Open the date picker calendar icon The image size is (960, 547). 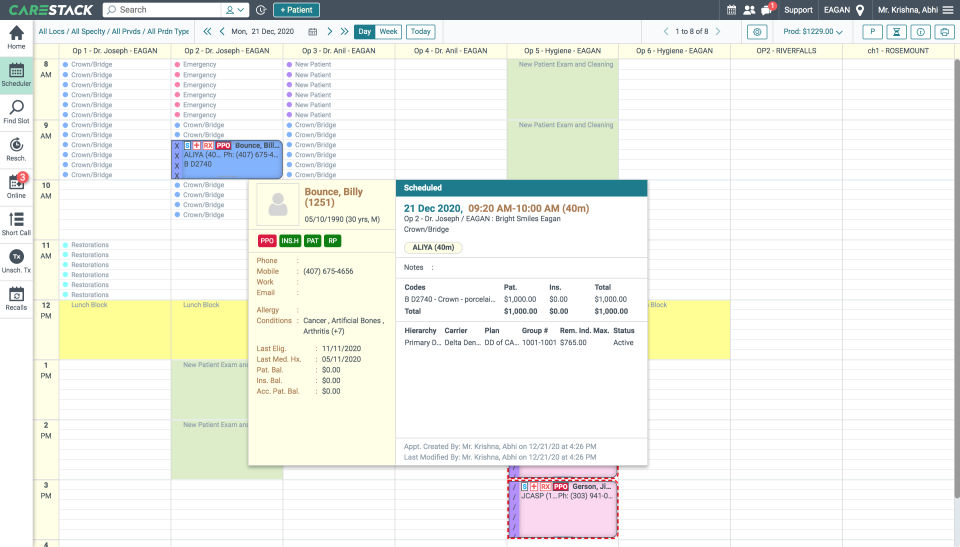click(x=312, y=32)
